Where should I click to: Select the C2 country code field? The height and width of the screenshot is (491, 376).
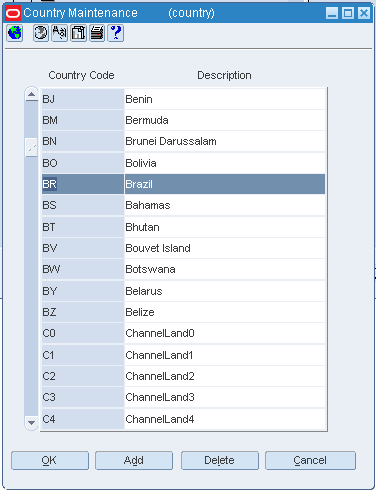click(x=83, y=376)
